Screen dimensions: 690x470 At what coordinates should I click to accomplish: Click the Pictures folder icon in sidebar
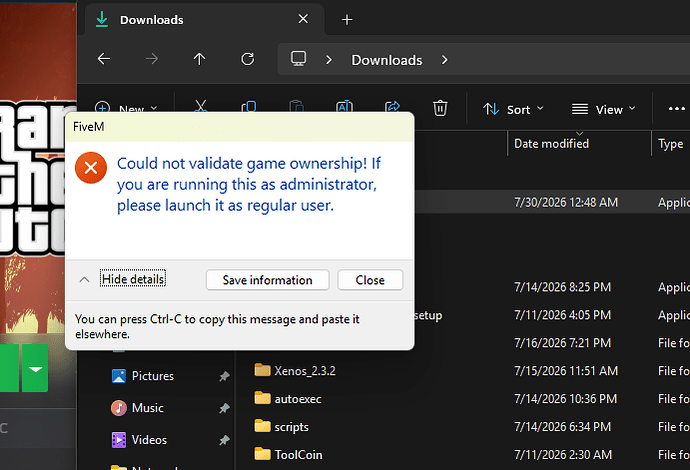pos(119,376)
